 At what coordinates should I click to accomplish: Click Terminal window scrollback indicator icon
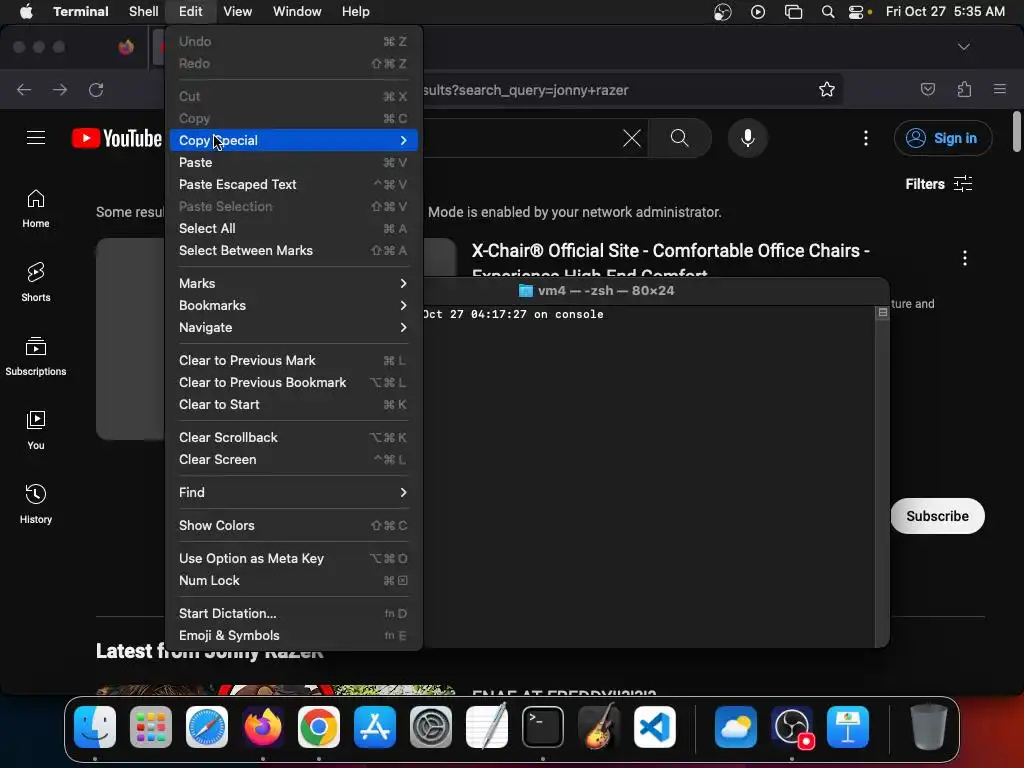pos(882,313)
